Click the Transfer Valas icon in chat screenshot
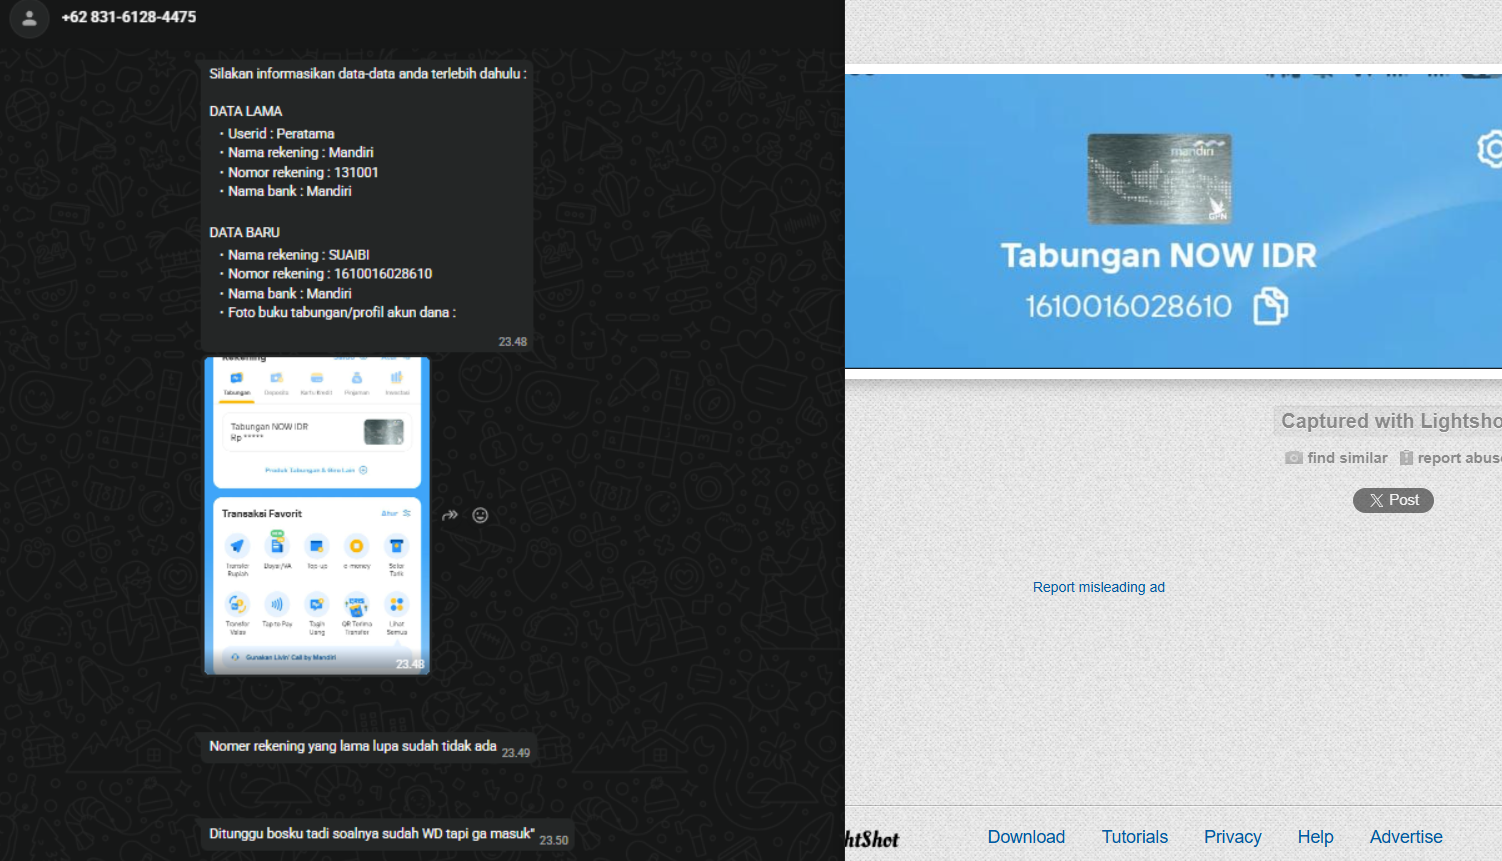 tap(237, 605)
